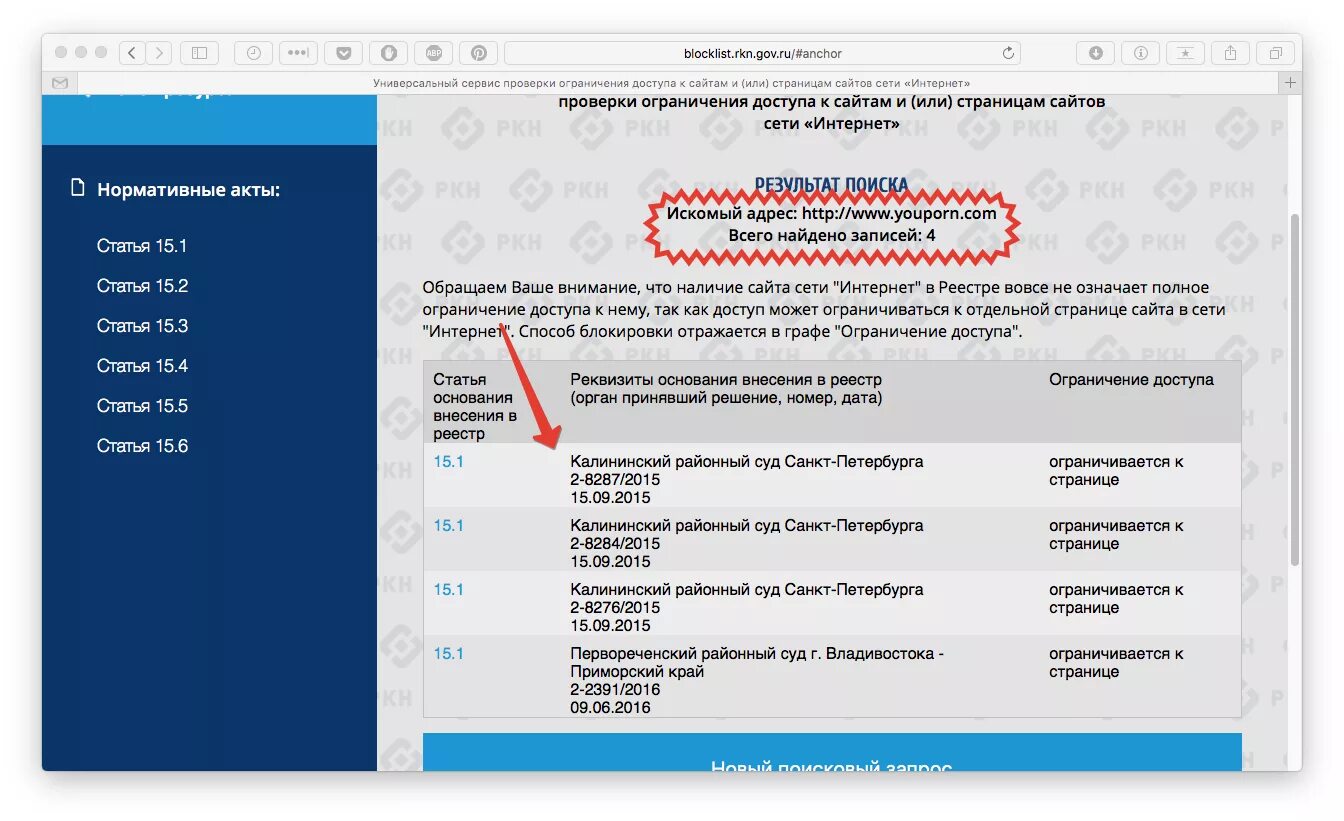Select case number 2-2391/2016
The width and height of the screenshot is (1344, 821).
click(615, 690)
